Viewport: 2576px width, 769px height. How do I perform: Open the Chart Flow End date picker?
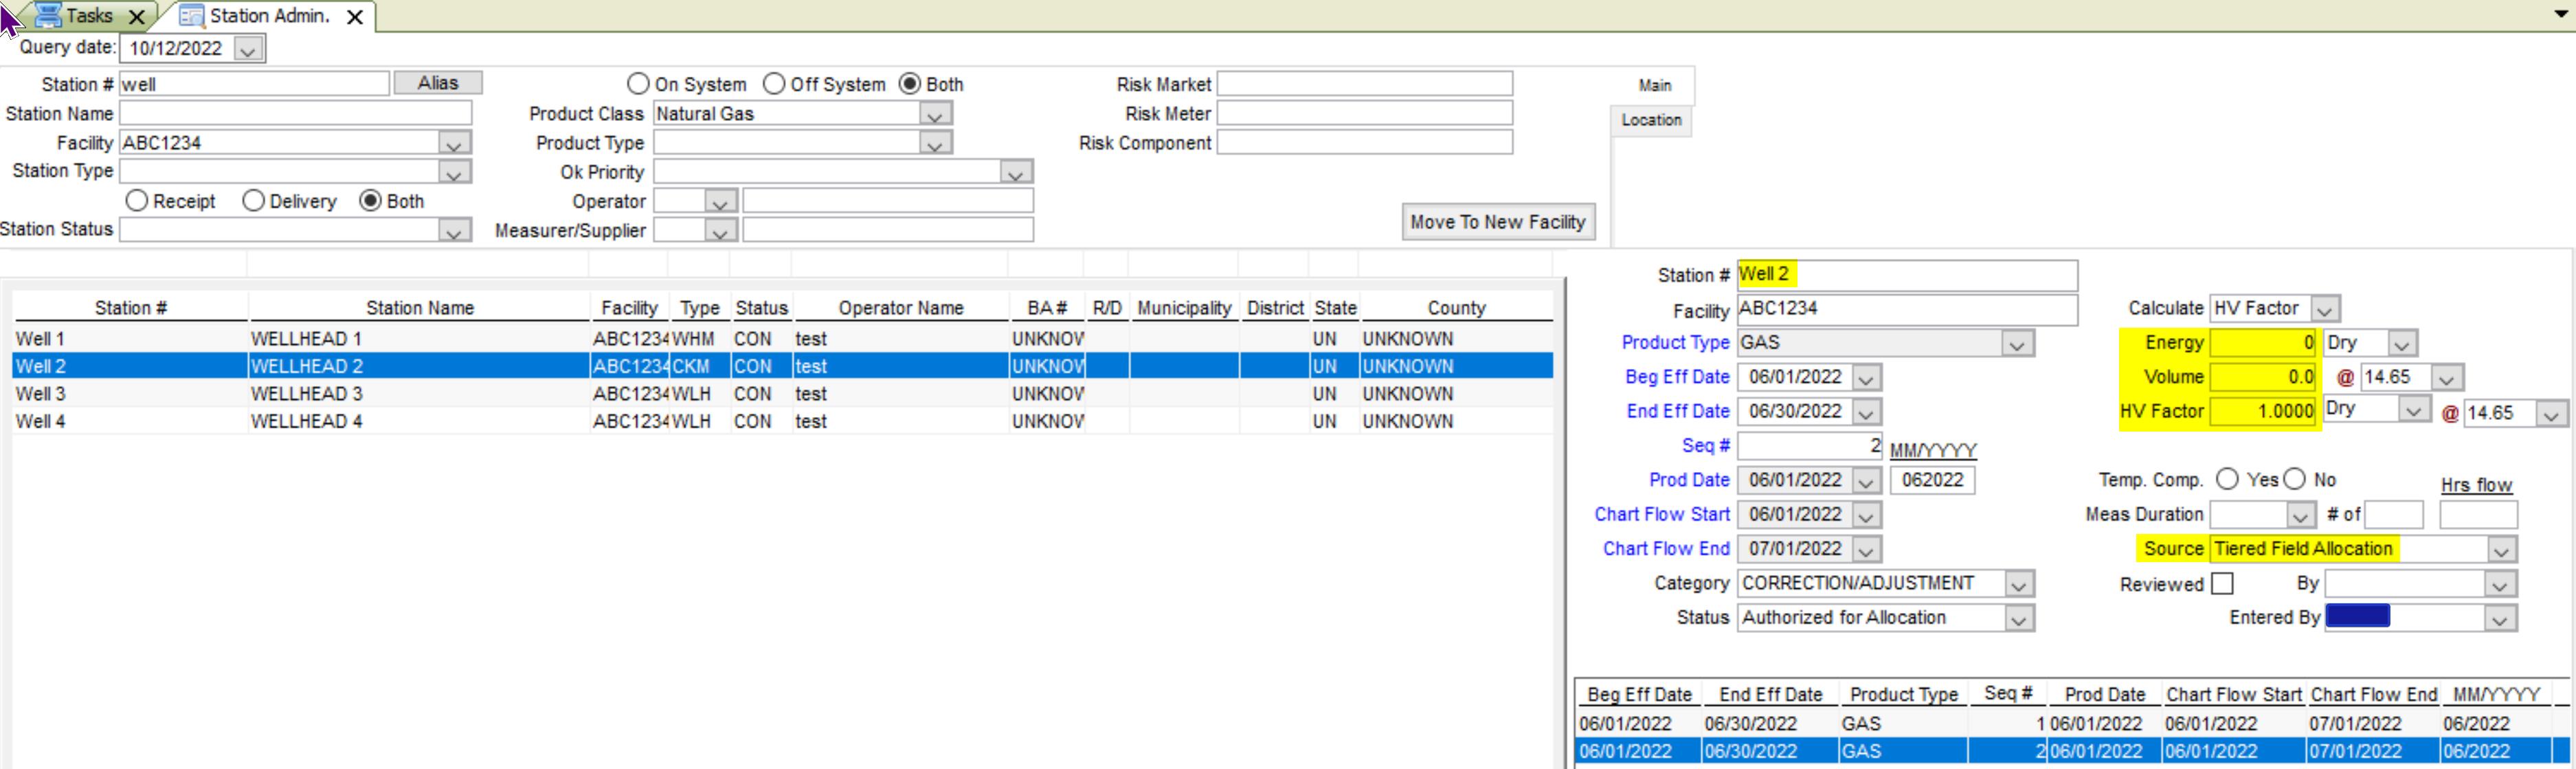[1866, 550]
